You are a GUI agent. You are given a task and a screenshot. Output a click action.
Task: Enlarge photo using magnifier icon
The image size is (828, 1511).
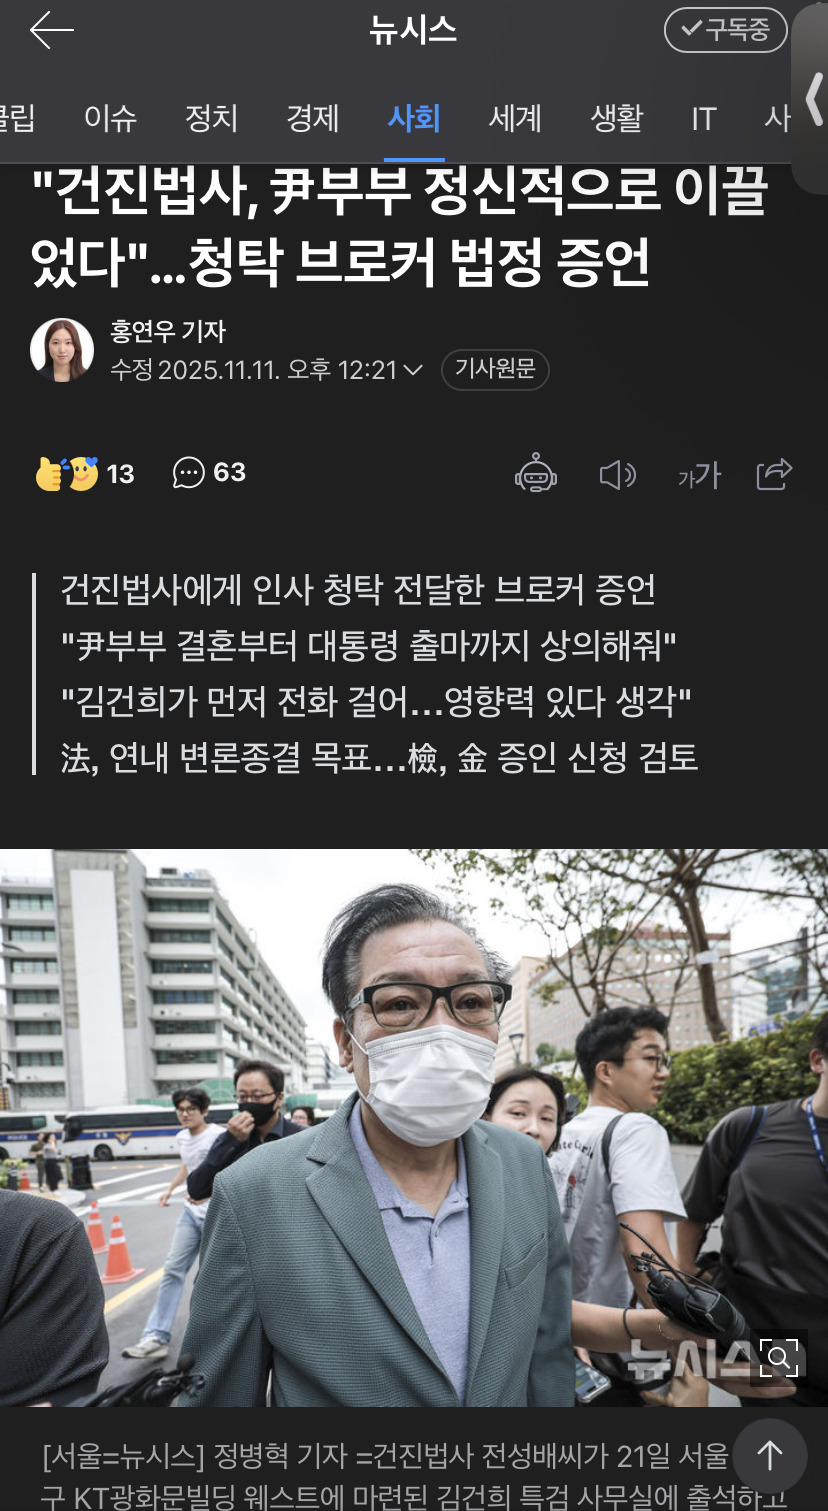tap(780, 1358)
